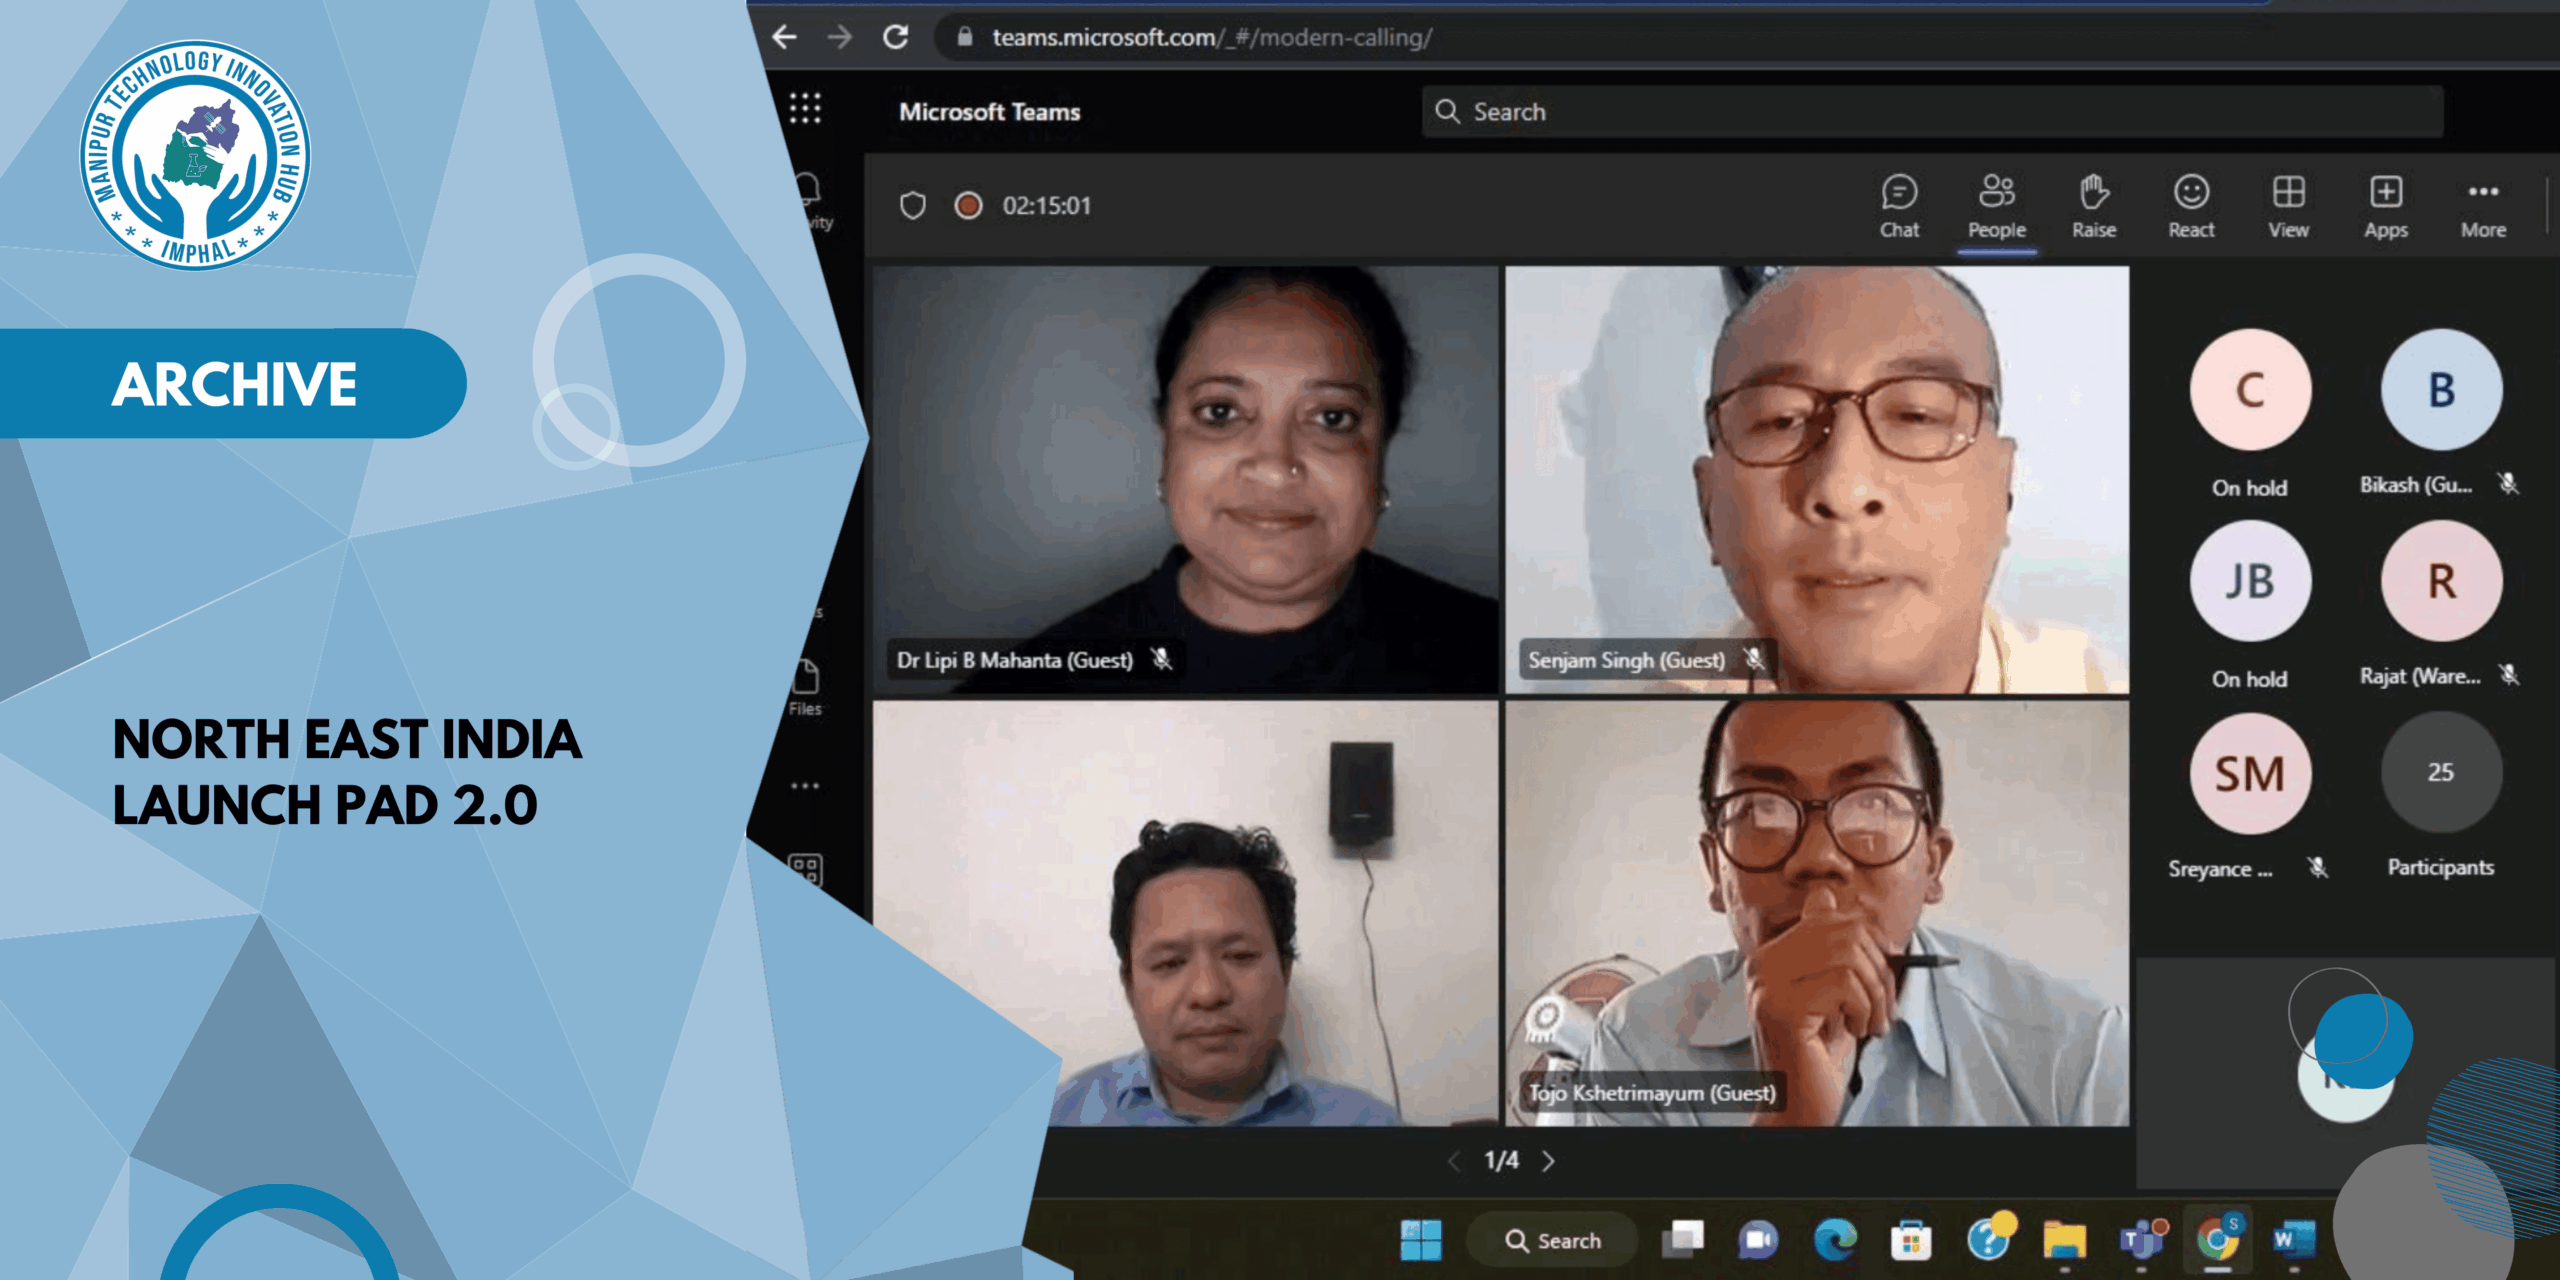Open Files in the Teams sidebar
Viewport: 2560px width, 1280px height.
pos(805,688)
